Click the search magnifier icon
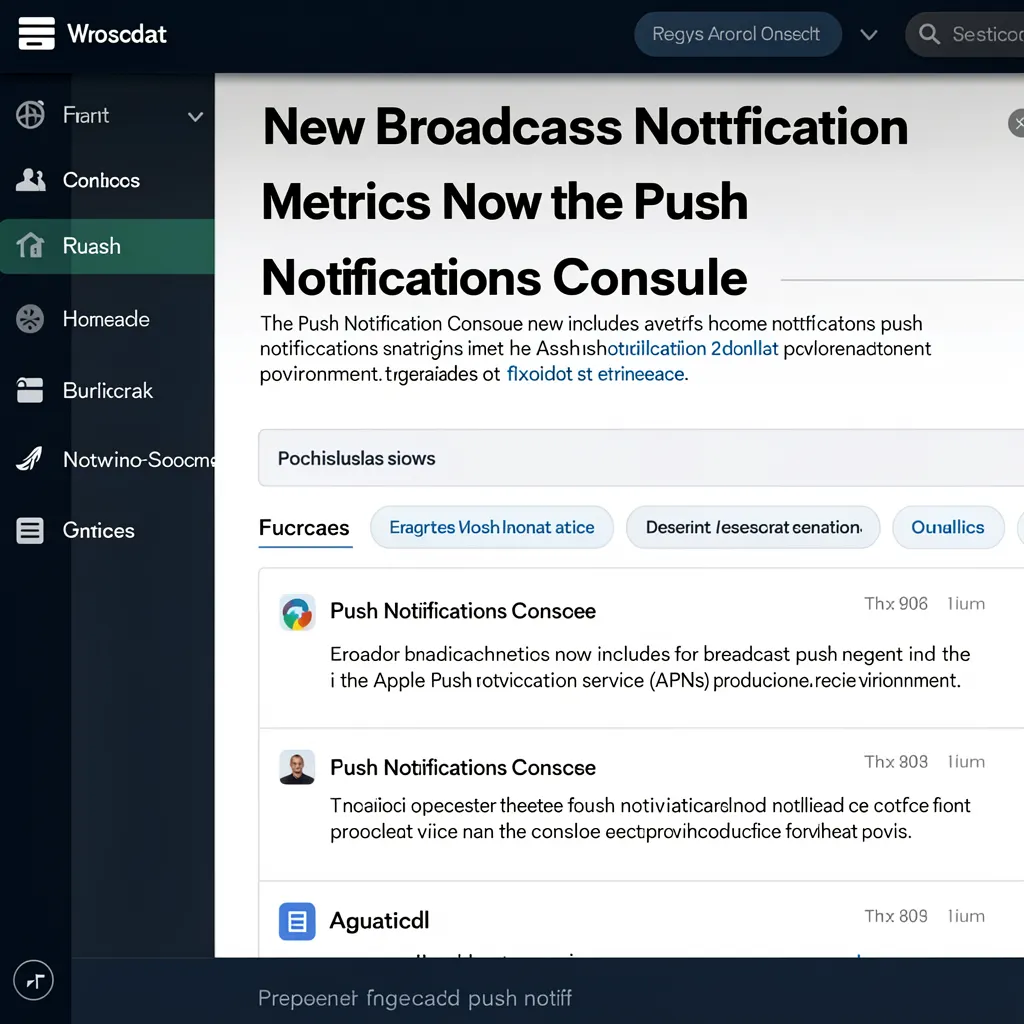The width and height of the screenshot is (1024, 1024). point(929,34)
